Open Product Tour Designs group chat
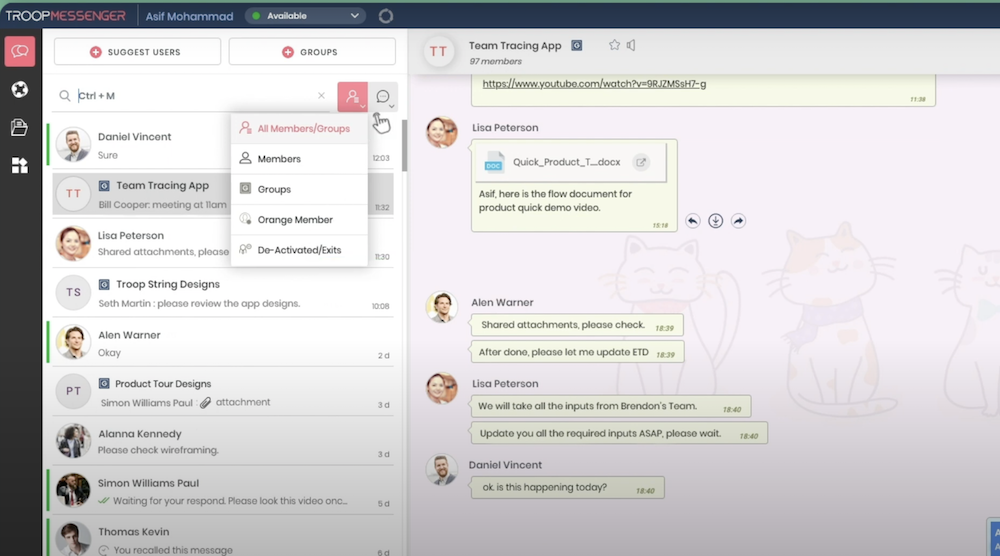The height and width of the screenshot is (556, 1000). (x=223, y=392)
